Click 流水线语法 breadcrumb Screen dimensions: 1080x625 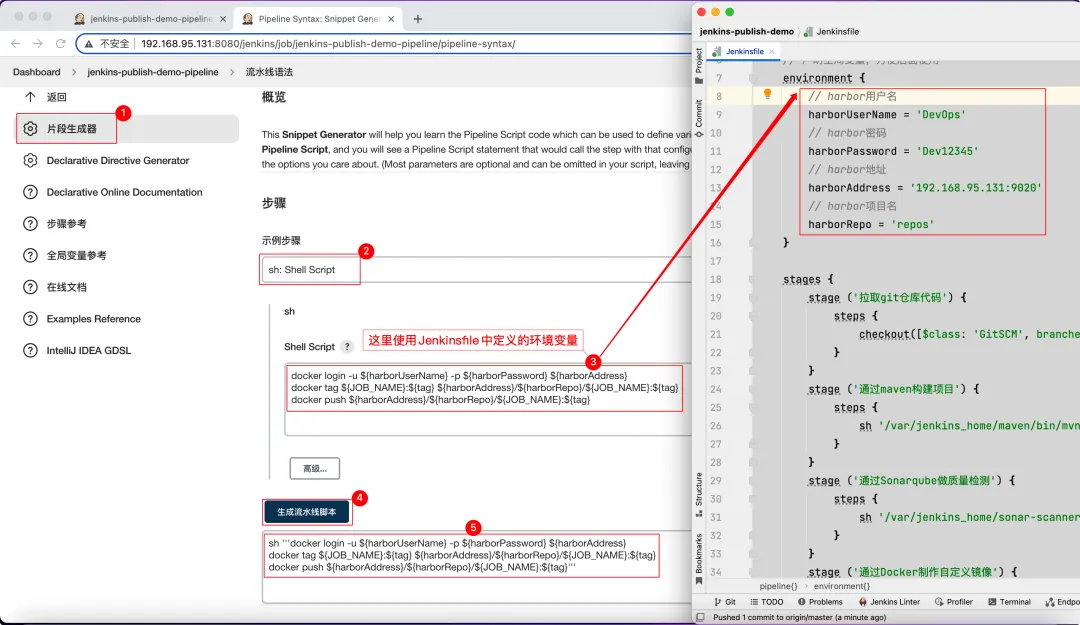269,72
